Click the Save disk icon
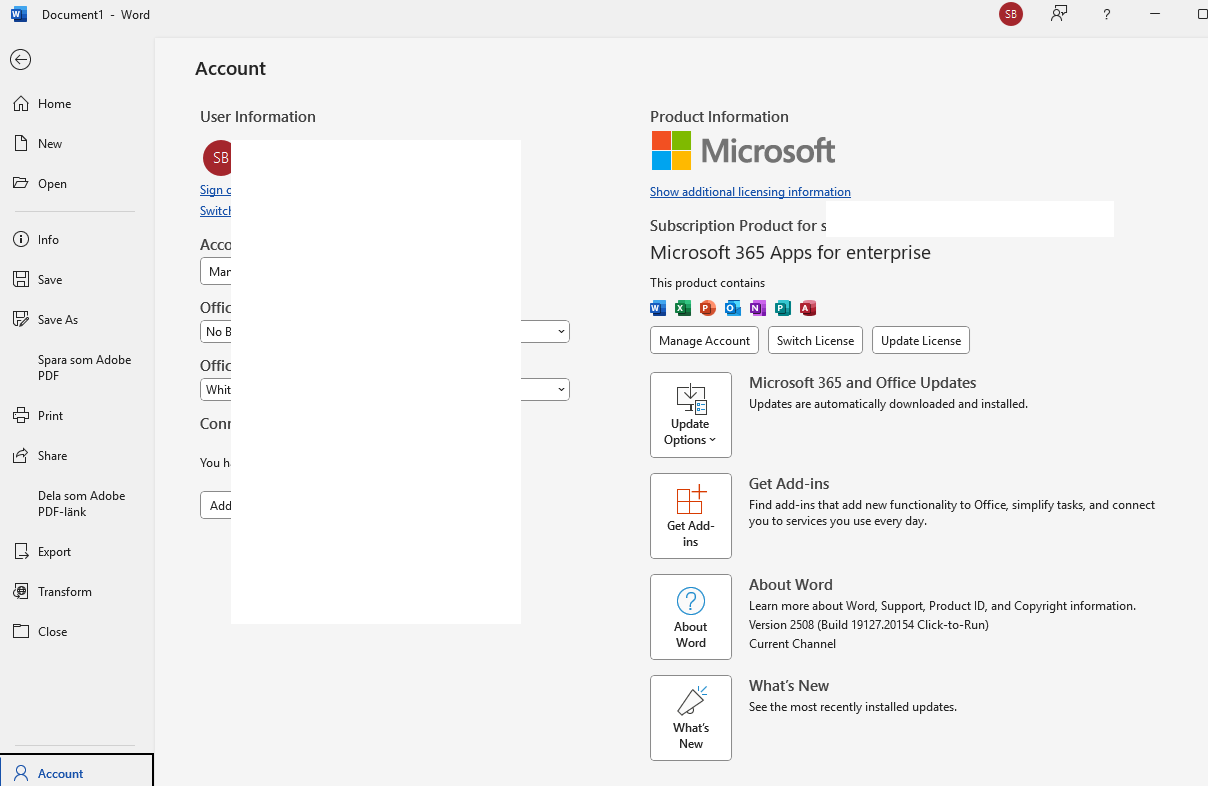Viewport: 1208px width, 786px height. pyautogui.click(x=20, y=280)
